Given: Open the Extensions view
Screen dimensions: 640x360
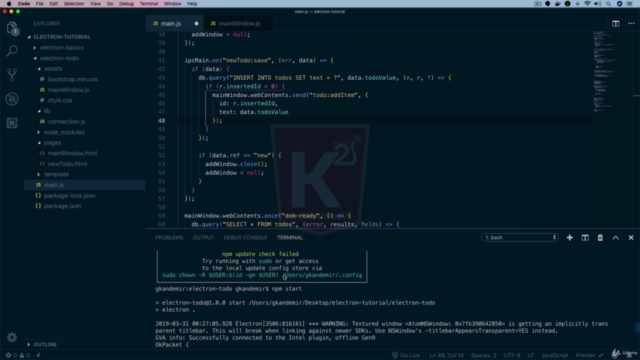Looking at the screenshot, I should point(12,123).
